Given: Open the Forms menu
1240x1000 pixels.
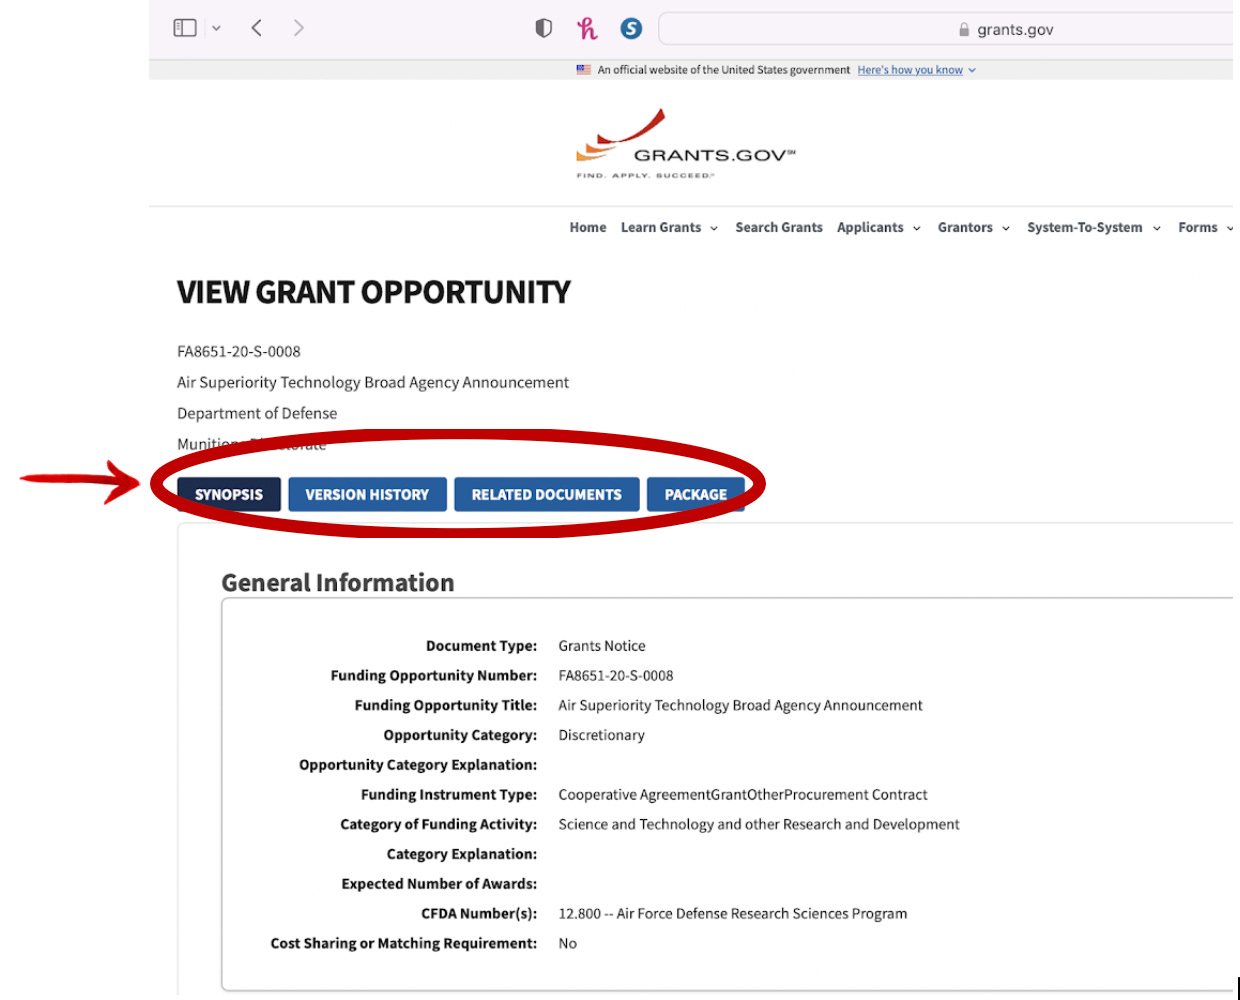Looking at the screenshot, I should pyautogui.click(x=1198, y=227).
